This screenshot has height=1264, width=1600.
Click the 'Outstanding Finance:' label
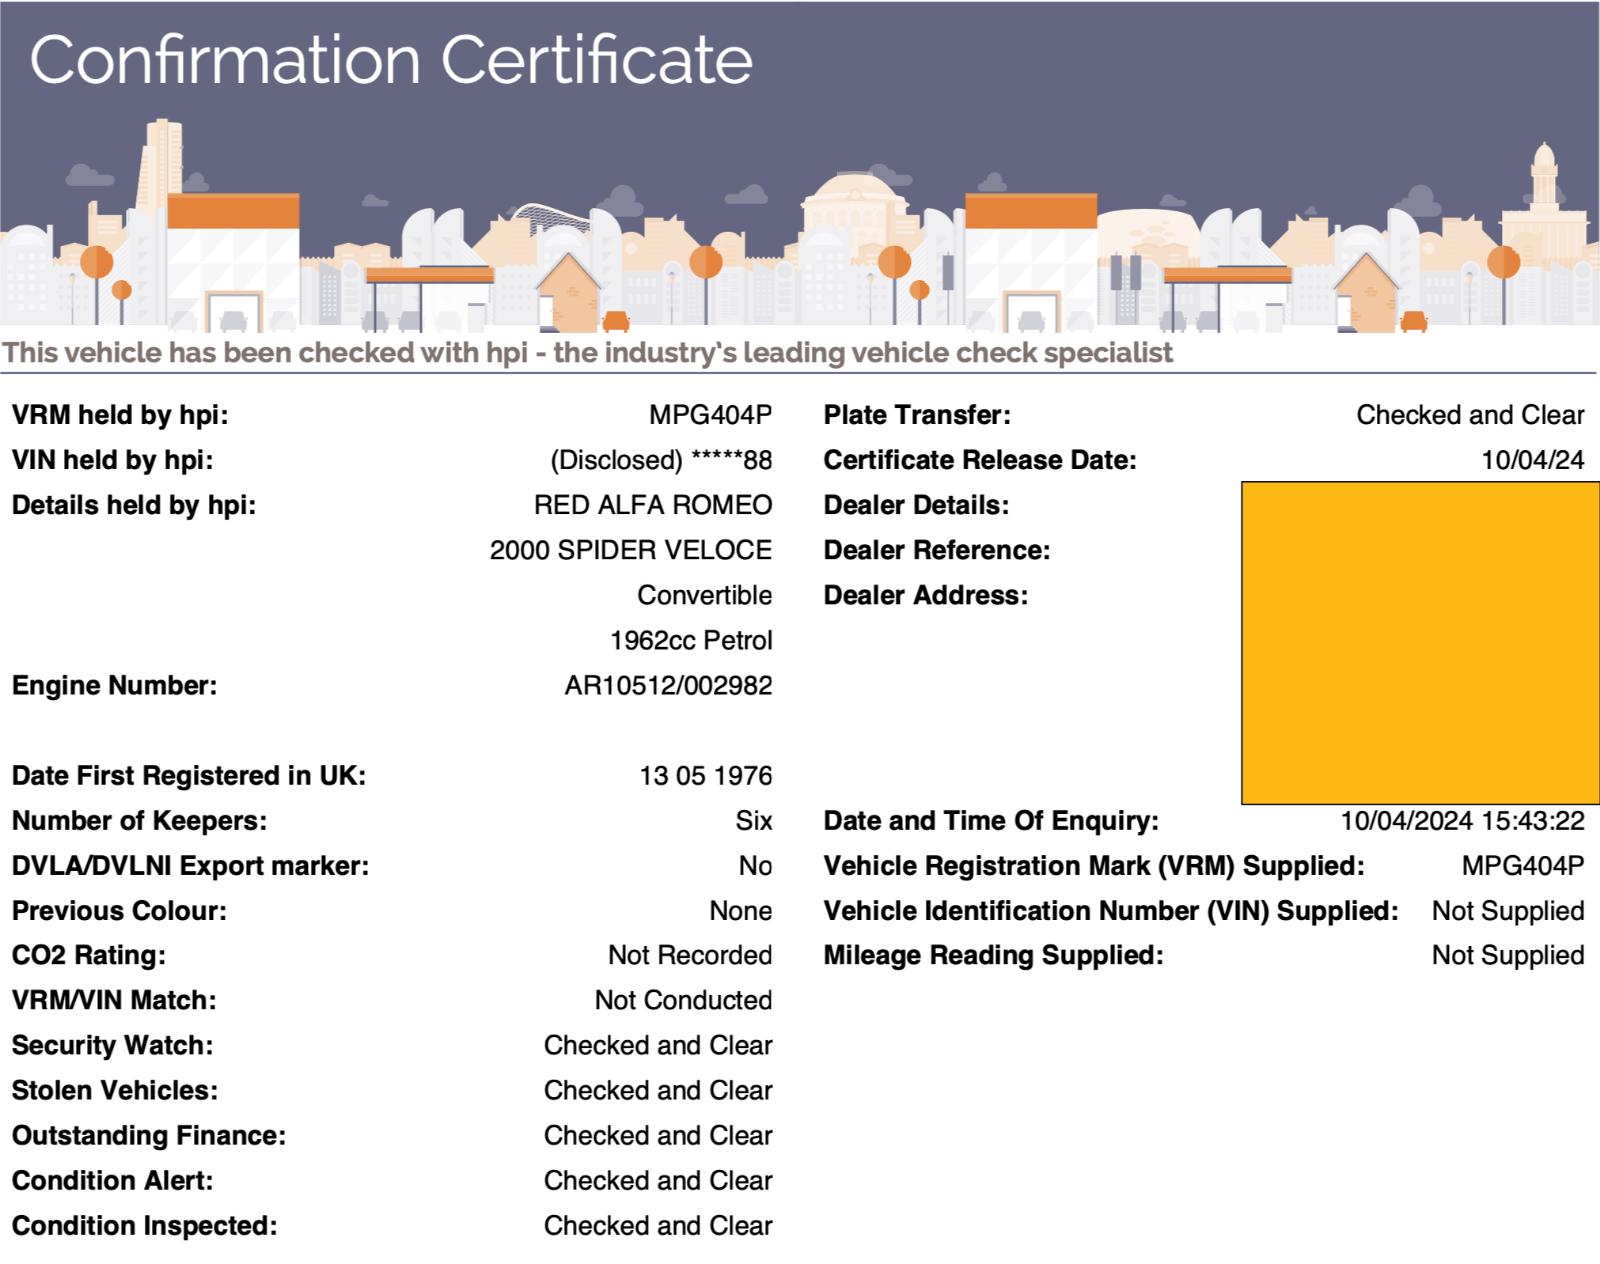(x=149, y=1136)
